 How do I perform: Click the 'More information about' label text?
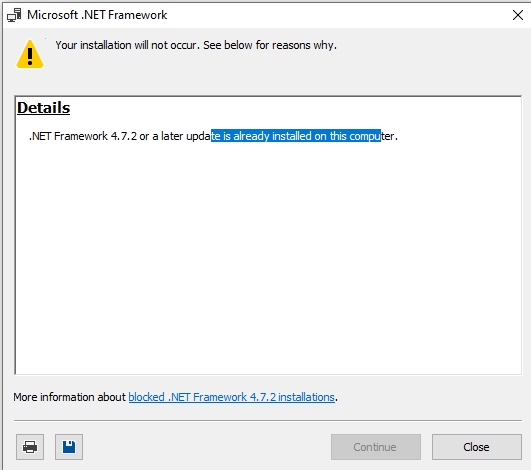click(x=69, y=397)
